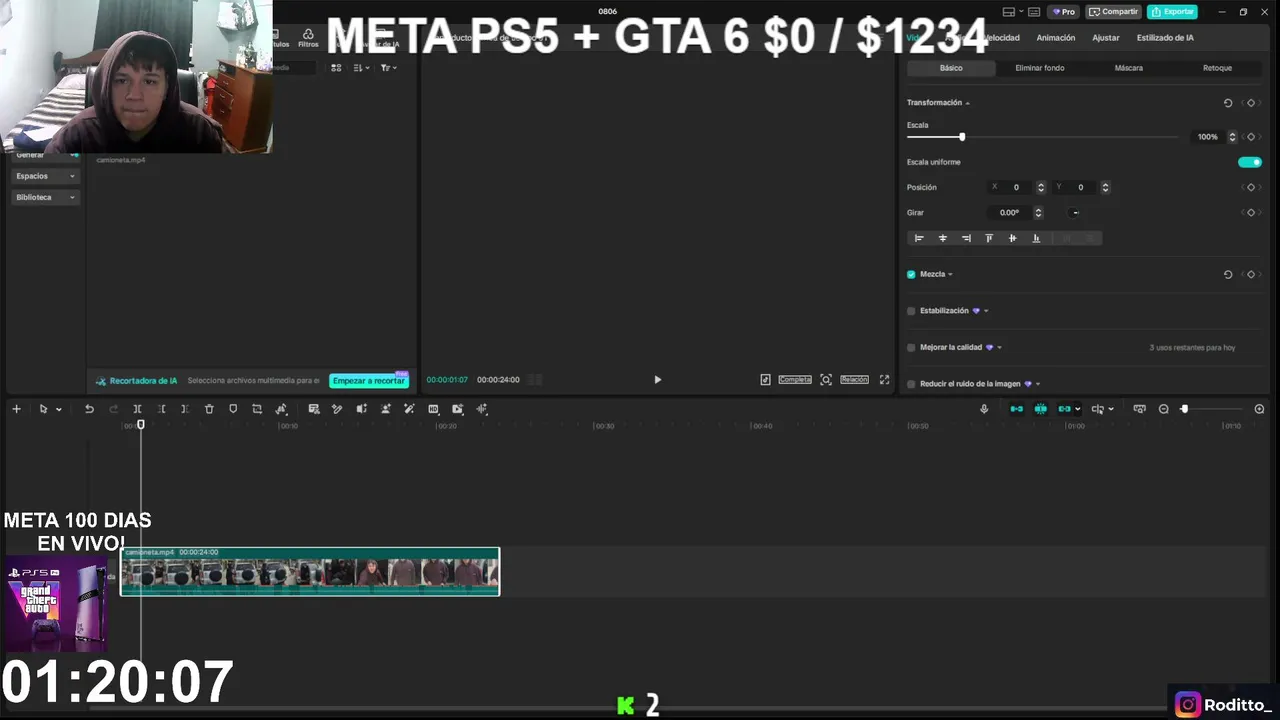Image resolution: width=1280 pixels, height=720 pixels.
Task: Click the Exportar button
Action: 1173,12
